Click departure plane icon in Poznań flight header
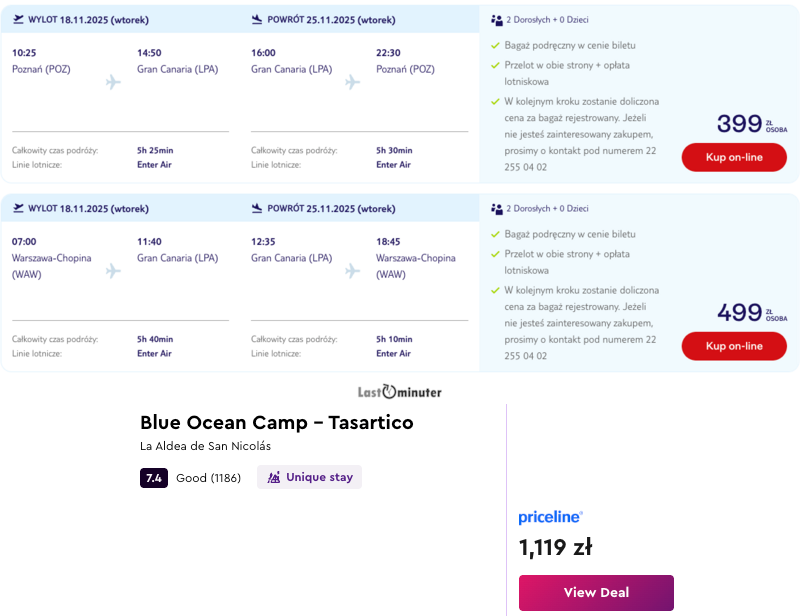Image resolution: width=800 pixels, height=616 pixels. pos(18,19)
